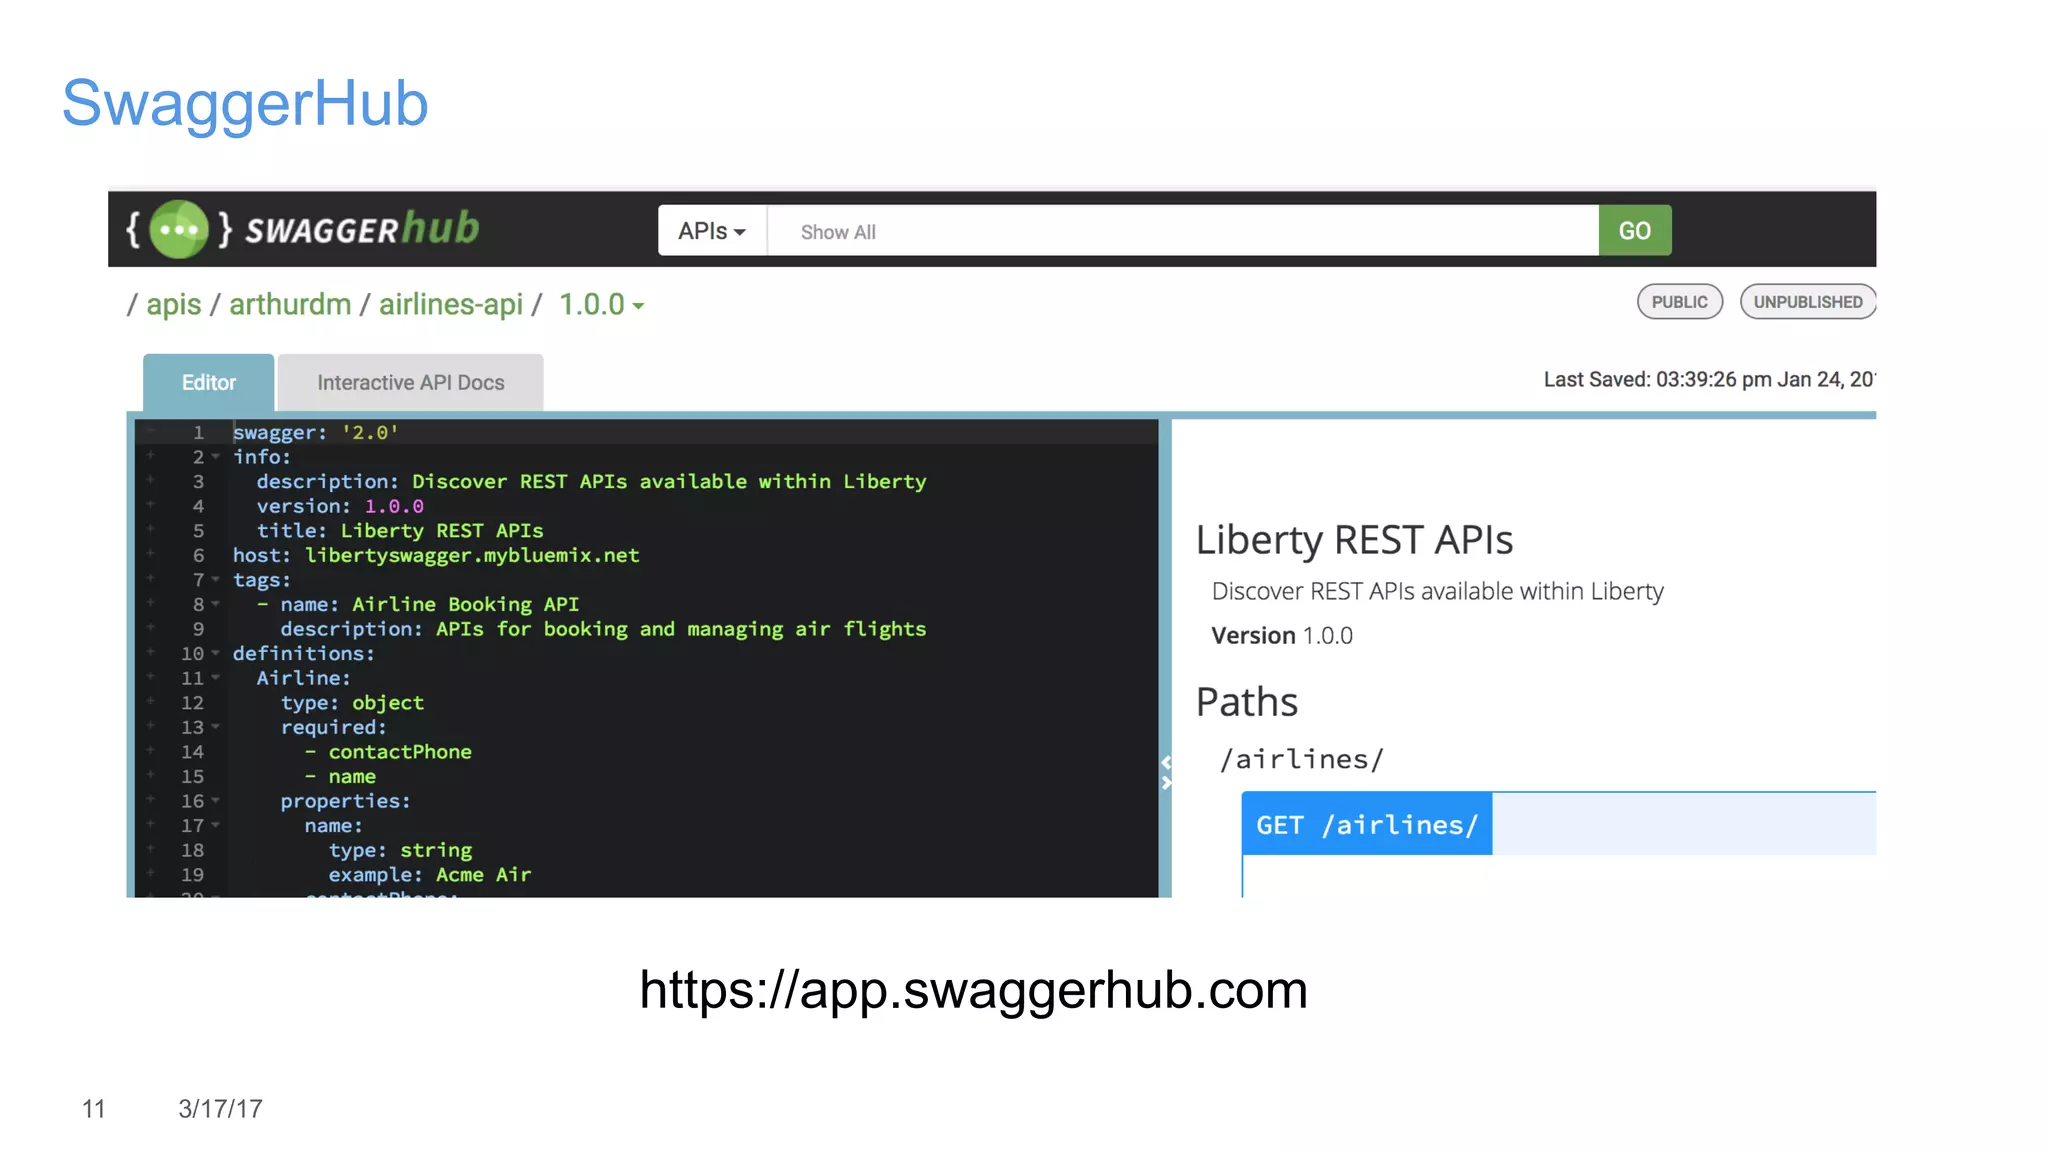The height and width of the screenshot is (1152, 2048).
Task: Collapse the info block fold arrow, line 2
Action: 215,457
